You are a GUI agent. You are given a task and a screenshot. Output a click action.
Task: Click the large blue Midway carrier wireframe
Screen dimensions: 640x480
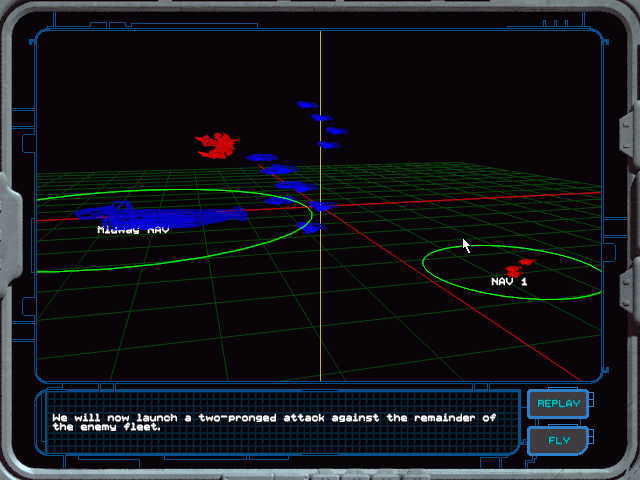tap(161, 214)
